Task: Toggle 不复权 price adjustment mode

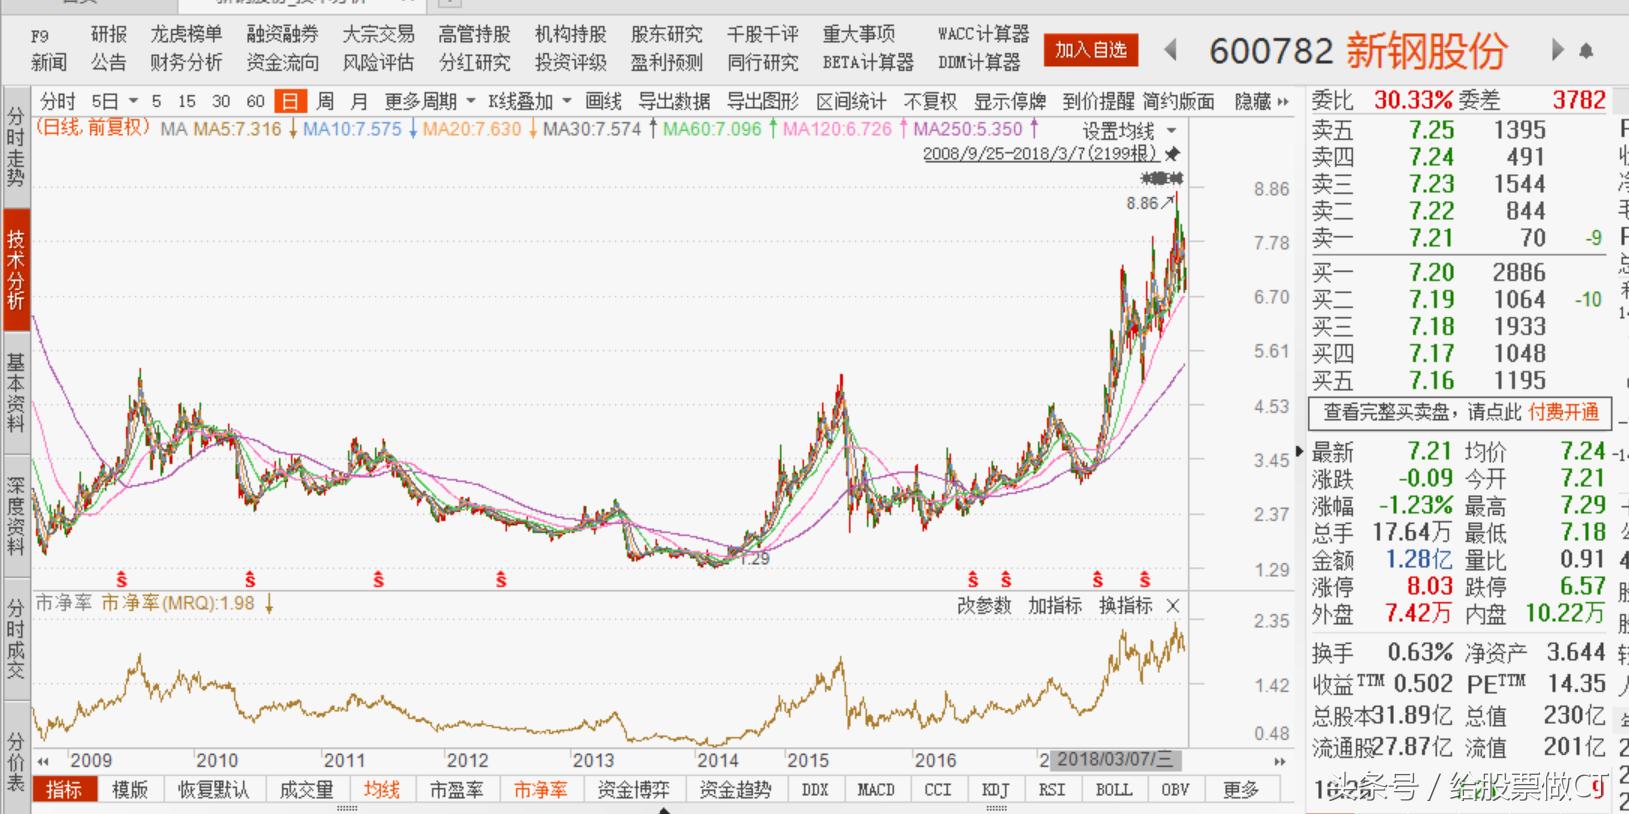Action: [x=930, y=102]
